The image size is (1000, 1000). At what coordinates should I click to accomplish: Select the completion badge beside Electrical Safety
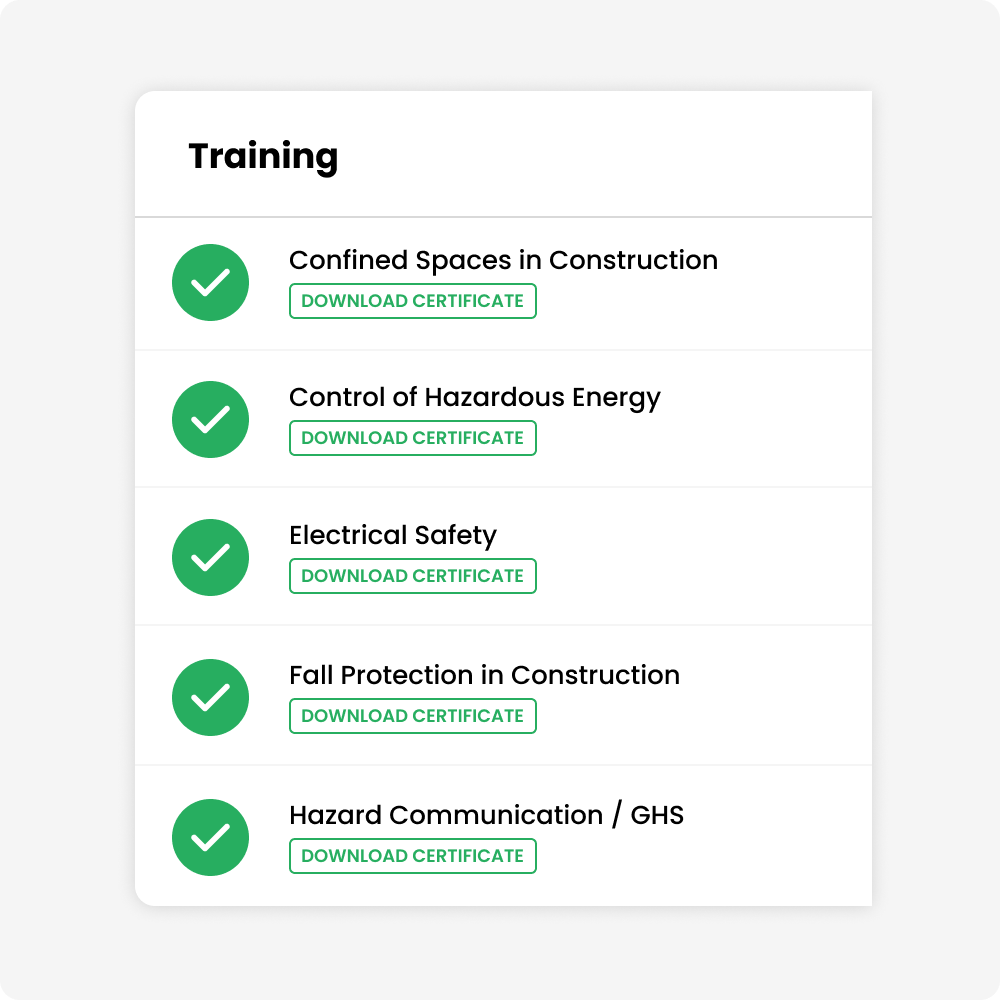click(x=210, y=557)
